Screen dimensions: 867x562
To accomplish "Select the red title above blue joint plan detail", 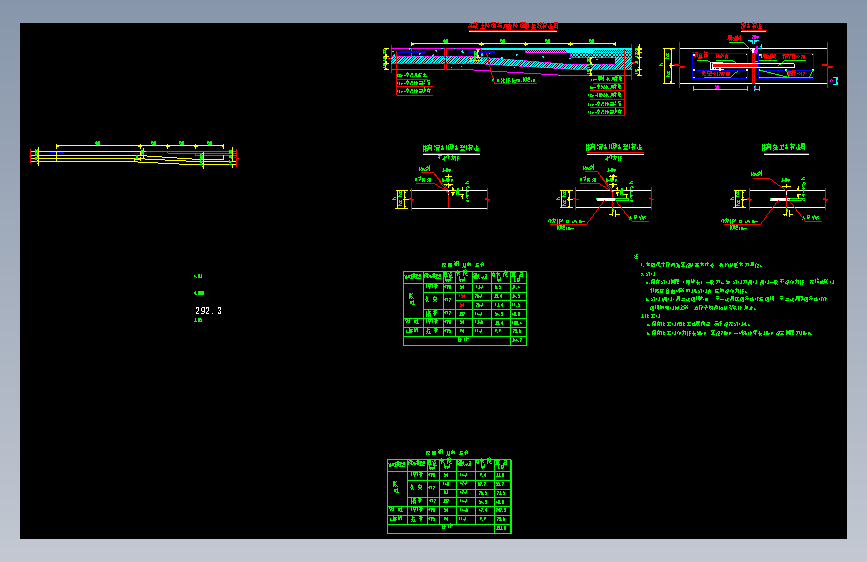I will tap(751, 26).
